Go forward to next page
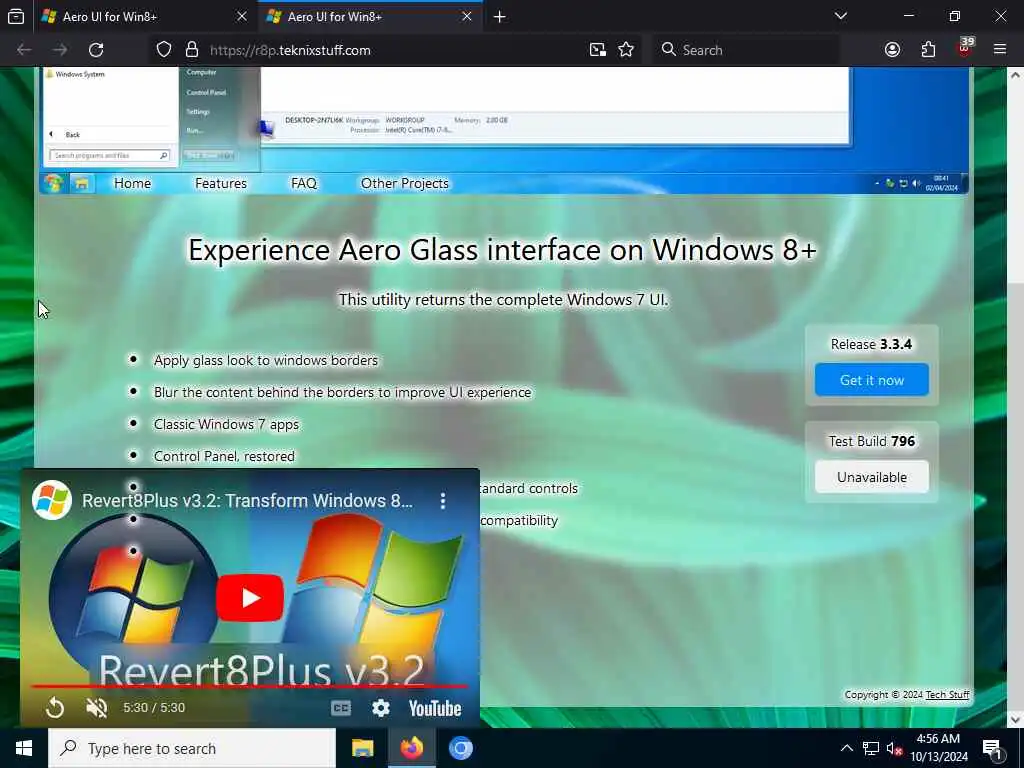 (x=60, y=50)
